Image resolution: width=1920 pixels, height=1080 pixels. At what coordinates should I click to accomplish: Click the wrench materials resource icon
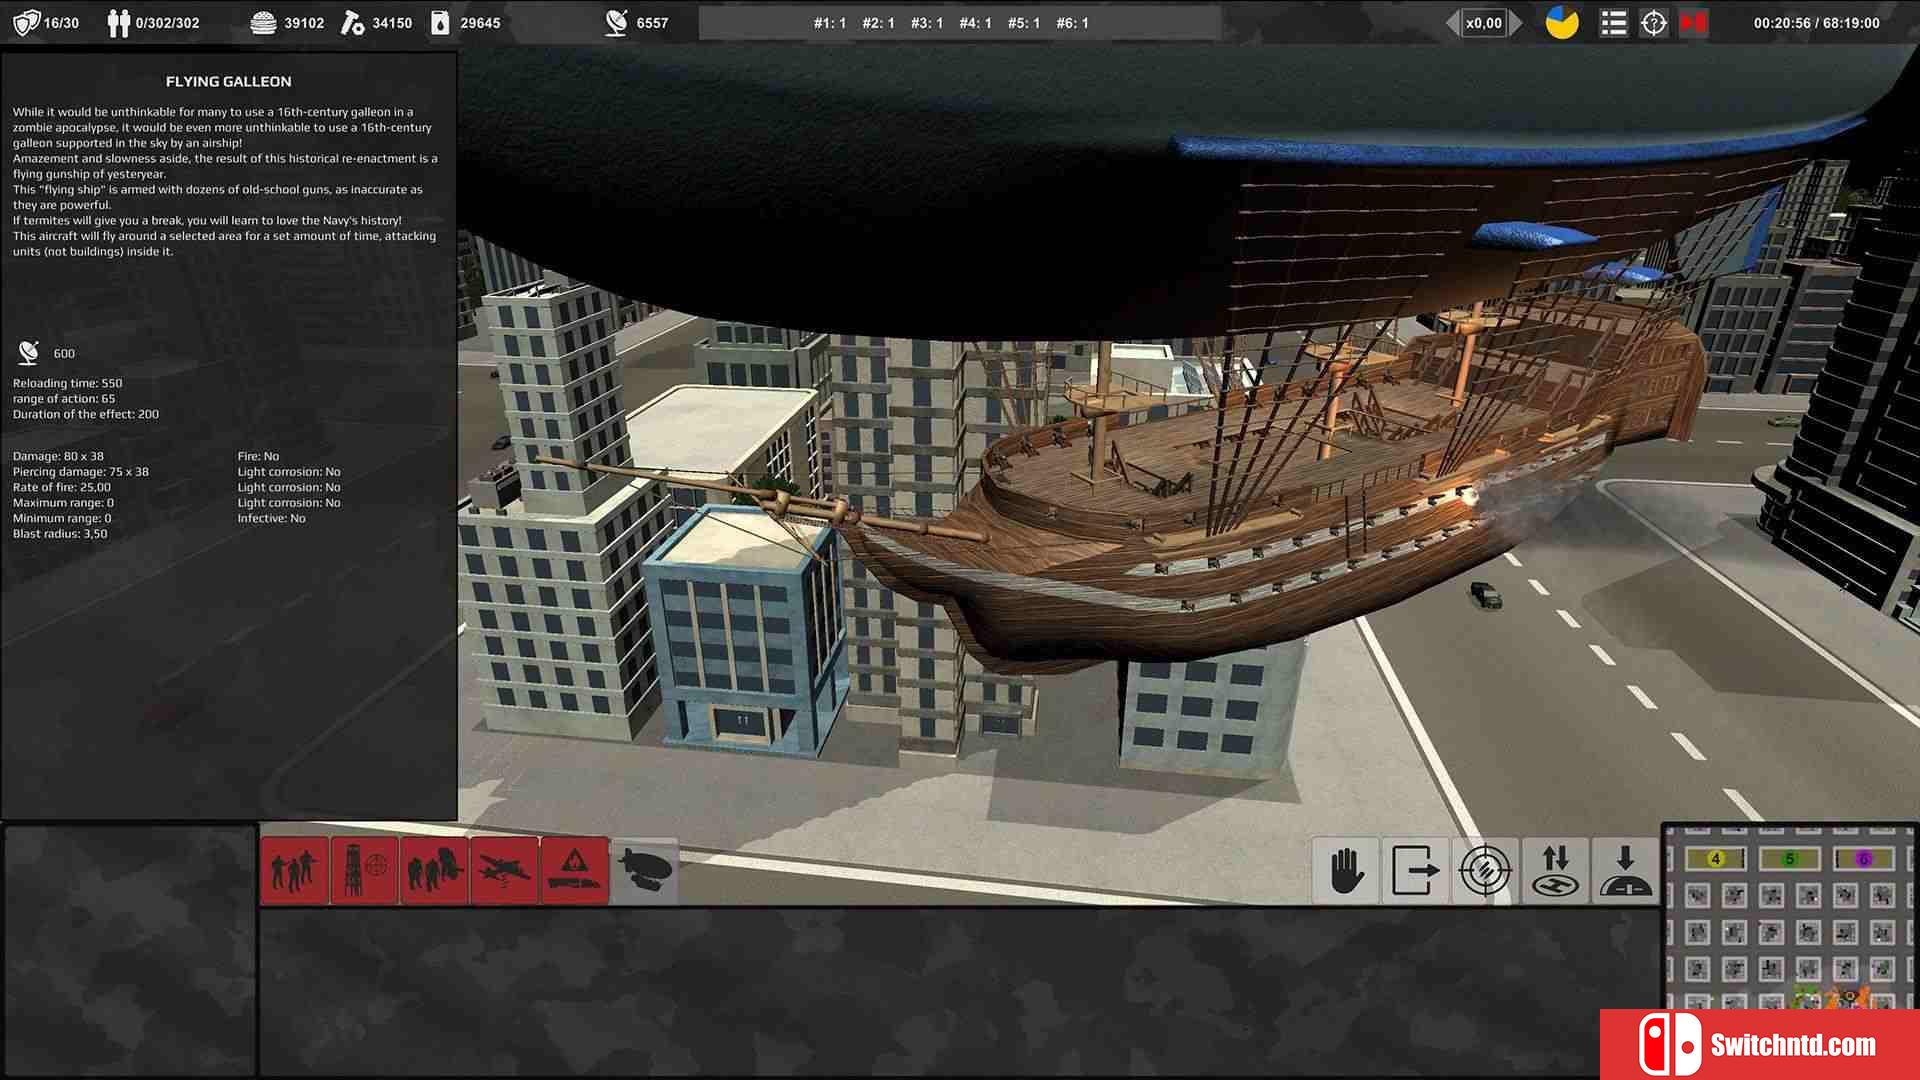[352, 22]
